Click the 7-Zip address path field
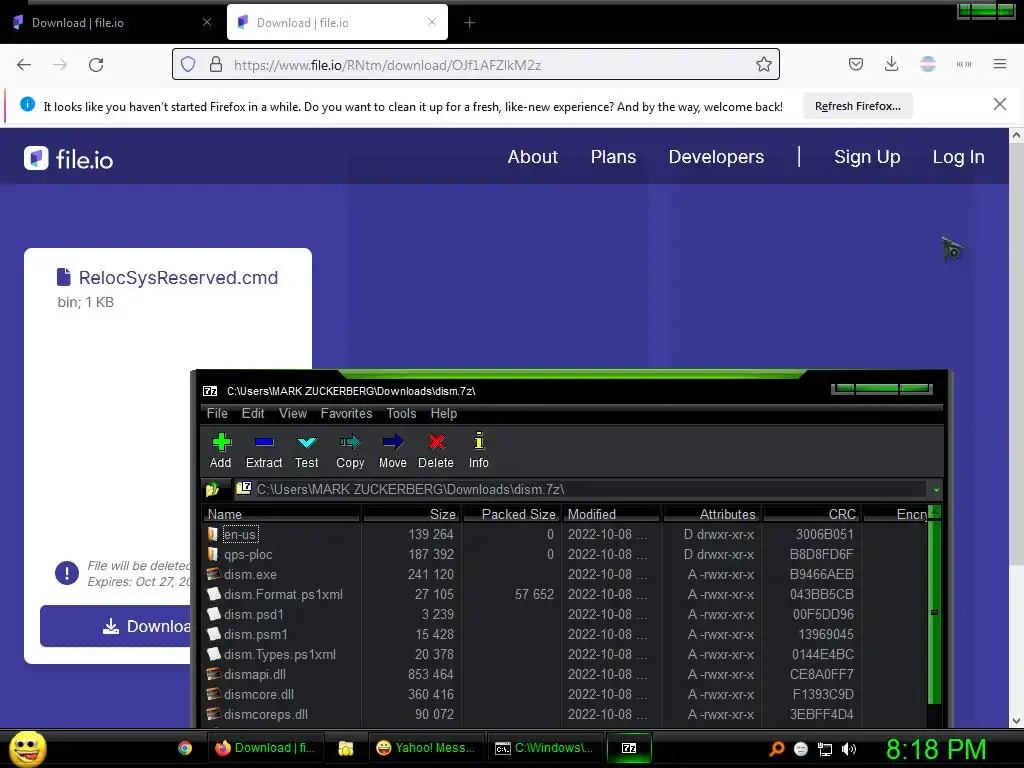This screenshot has width=1024, height=768. point(581,489)
